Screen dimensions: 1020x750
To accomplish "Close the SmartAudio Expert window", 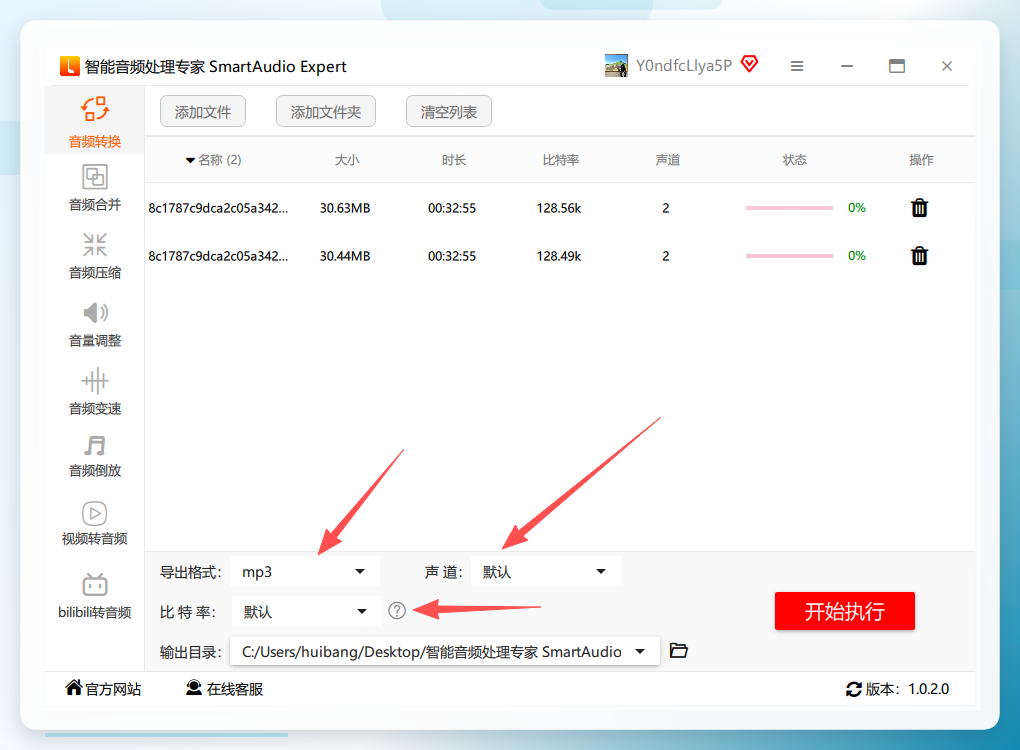I will [x=946, y=66].
